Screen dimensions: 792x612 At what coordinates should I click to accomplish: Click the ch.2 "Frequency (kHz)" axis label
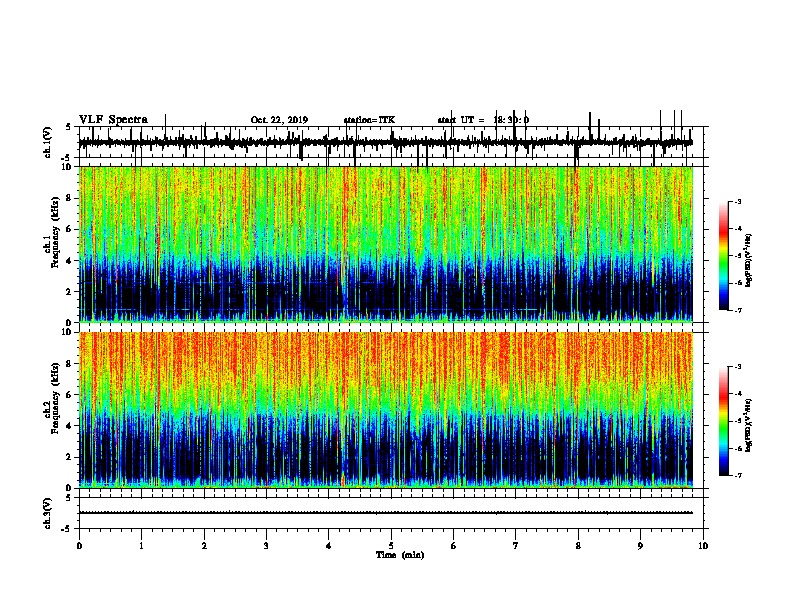coord(55,398)
